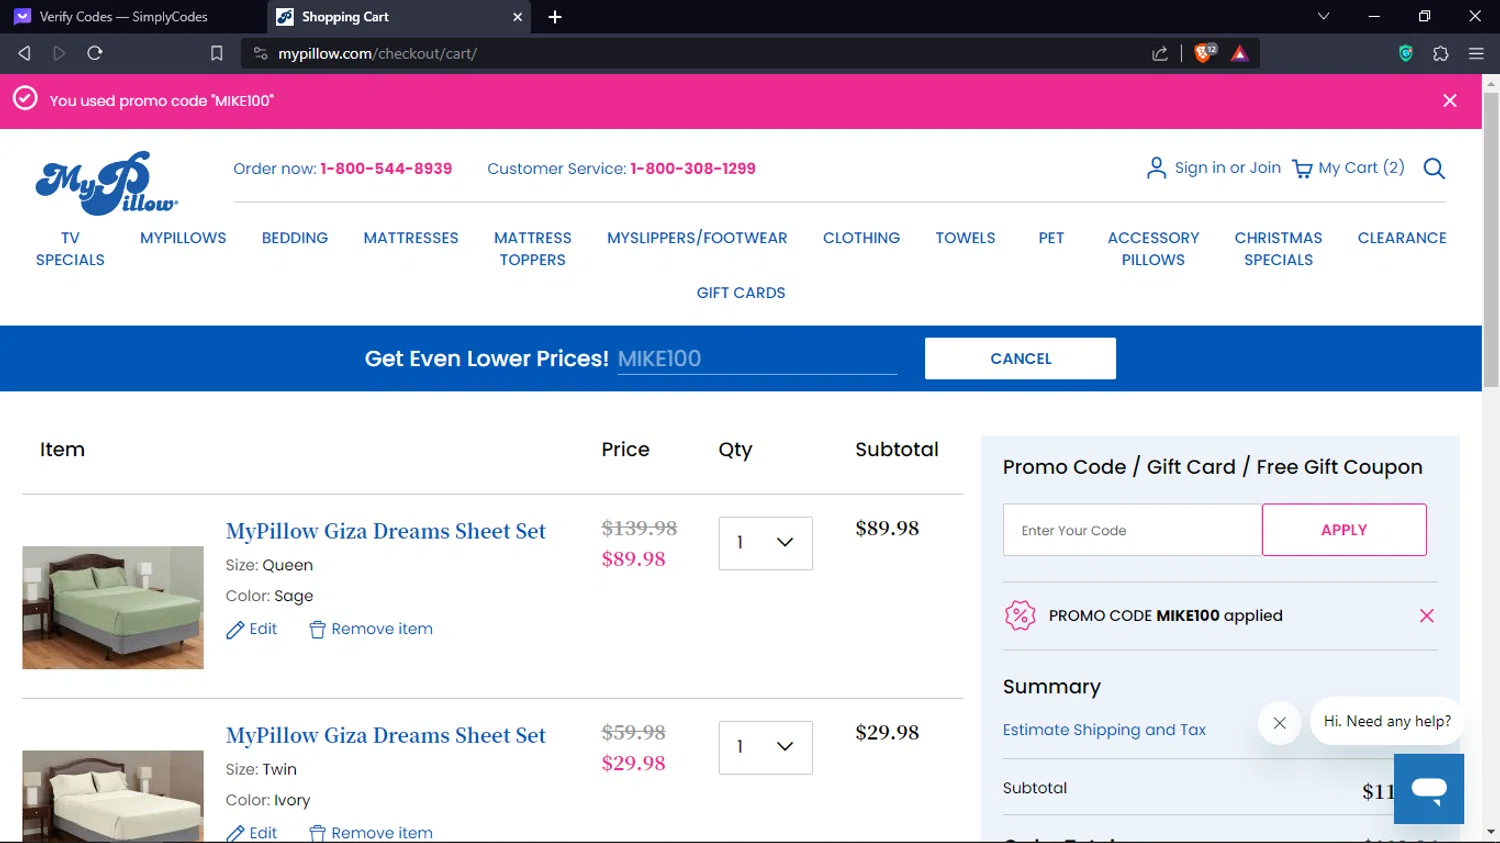
Task: Open quantity dropdown for Twin sheet set
Action: (765, 747)
